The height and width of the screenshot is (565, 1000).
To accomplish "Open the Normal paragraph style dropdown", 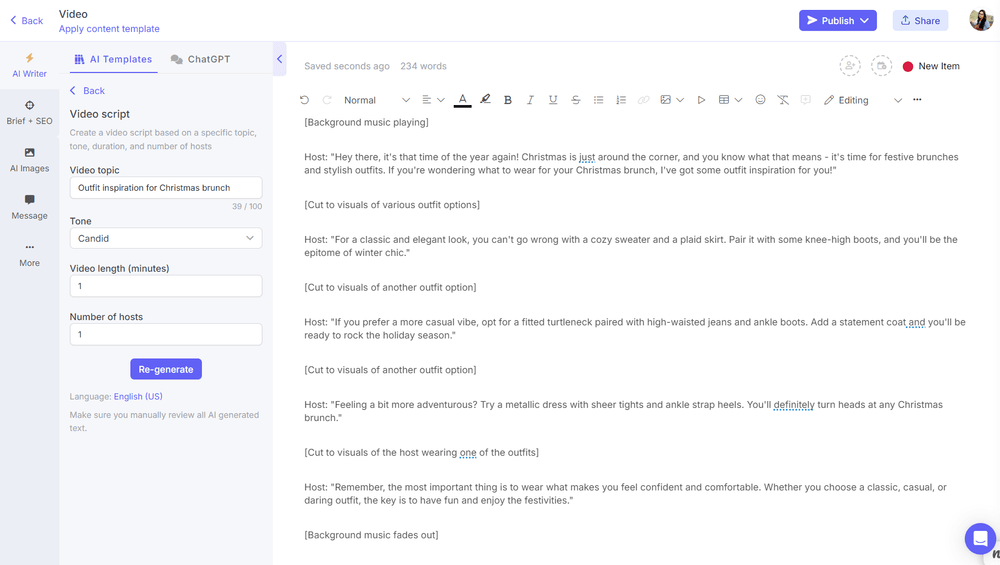I will coord(376,100).
